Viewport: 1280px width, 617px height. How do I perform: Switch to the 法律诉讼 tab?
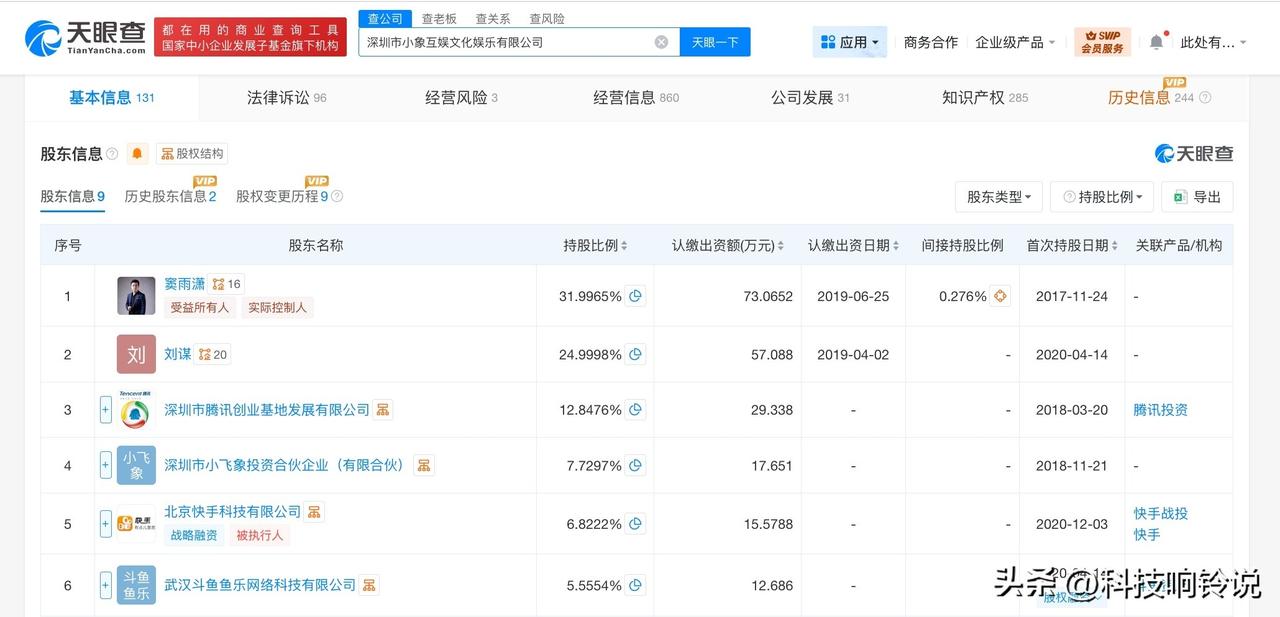click(x=286, y=97)
